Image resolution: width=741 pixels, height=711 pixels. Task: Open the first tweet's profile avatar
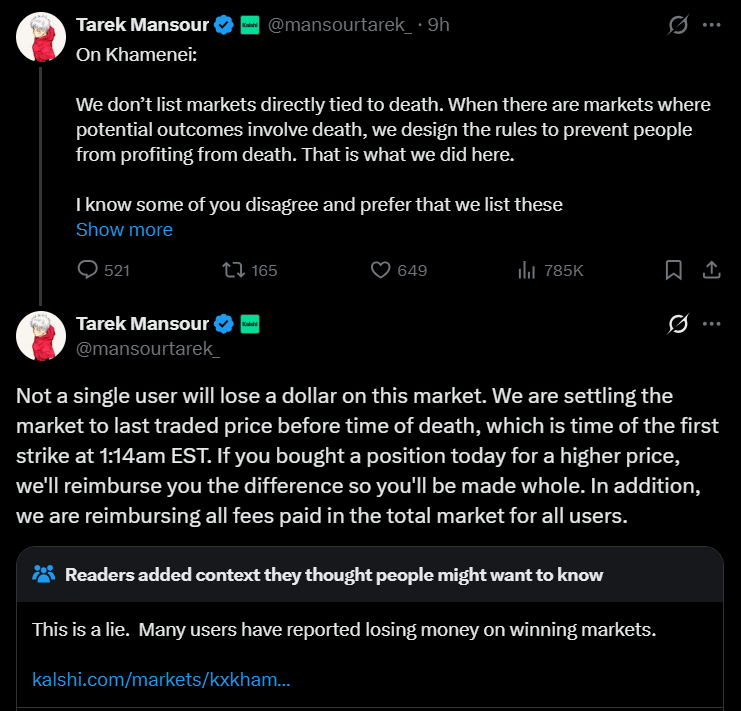tap(40, 38)
